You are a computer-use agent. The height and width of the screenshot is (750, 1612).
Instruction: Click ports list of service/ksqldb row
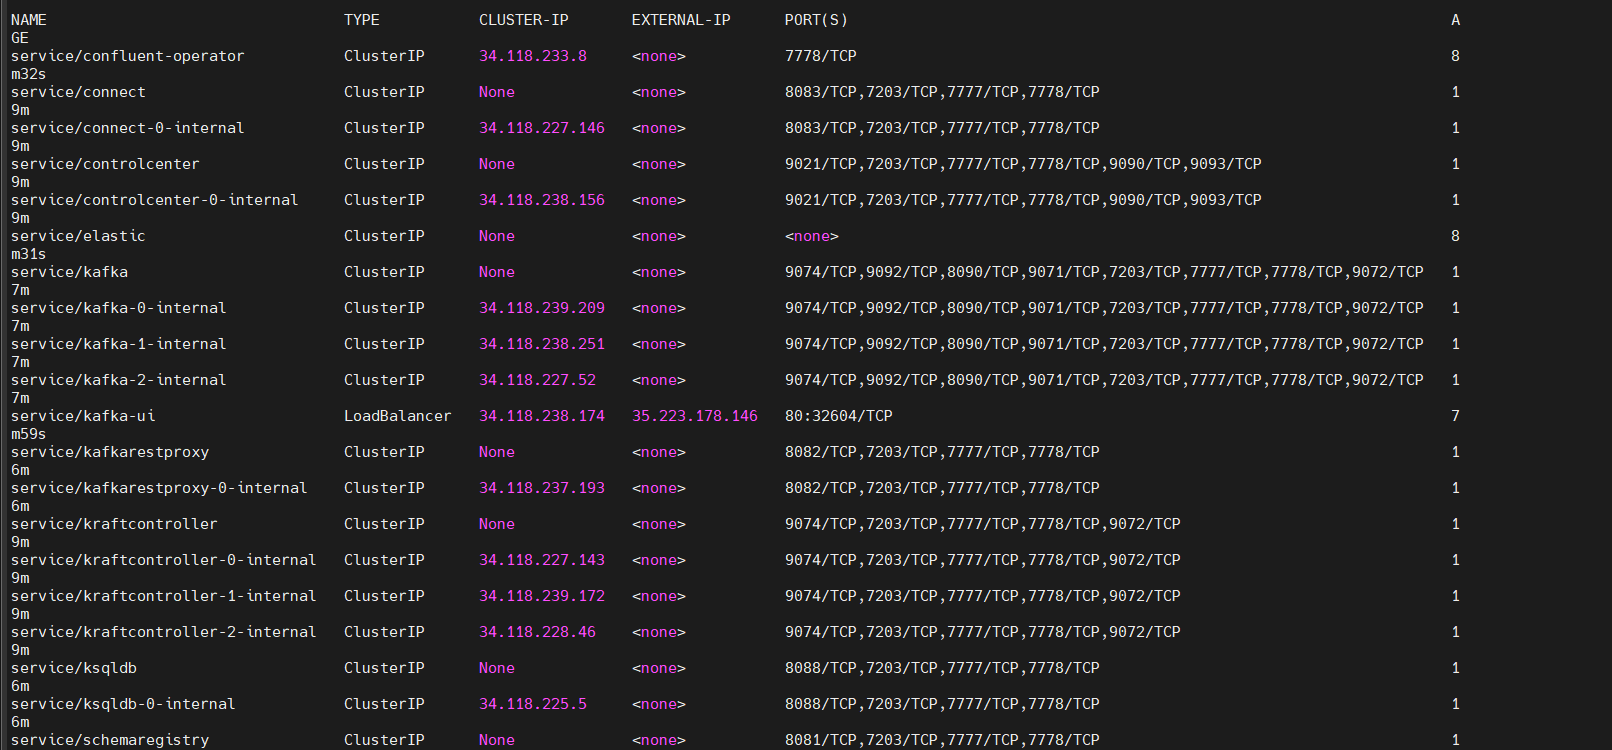pyautogui.click(x=942, y=668)
